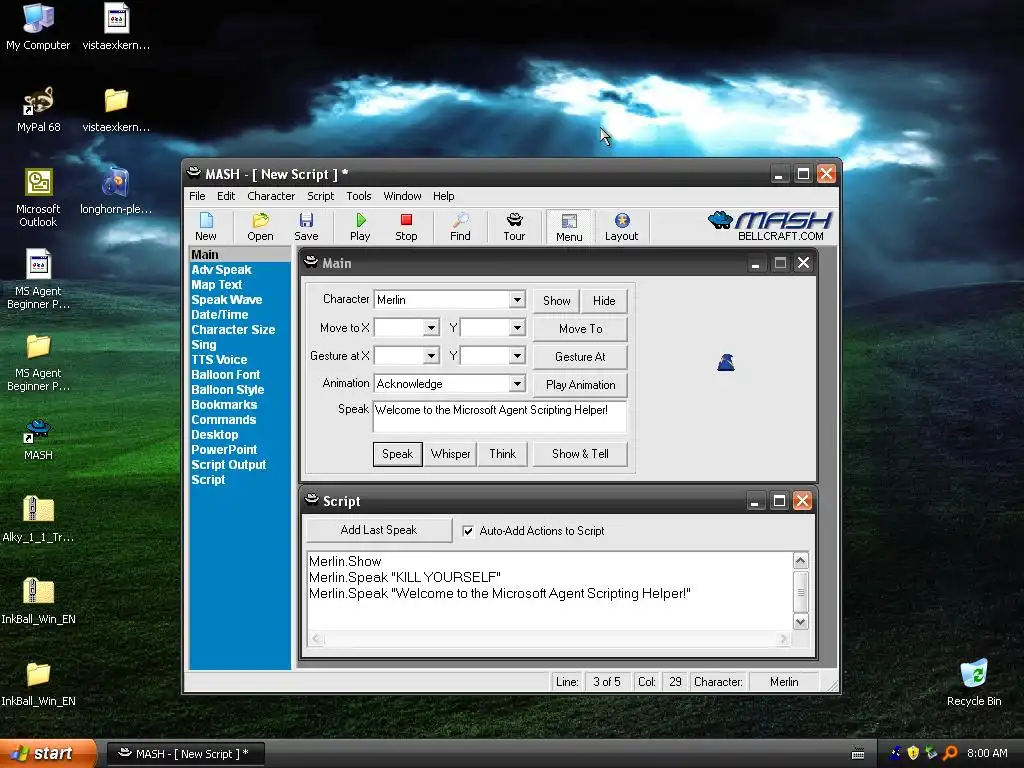Screen dimensions: 1024x768
Task: Click the Start button
Action: tap(47, 753)
